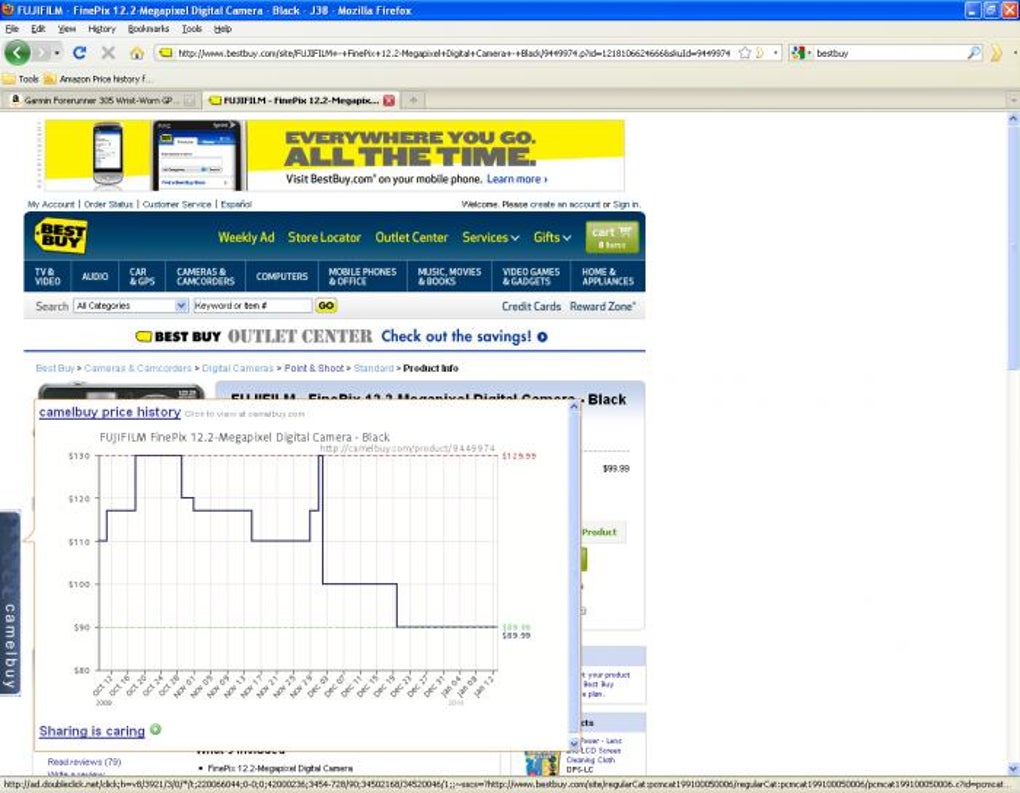The image size is (1020, 793).
Task: Open the Point & Shoot breadcrumb link
Action: coord(314,368)
